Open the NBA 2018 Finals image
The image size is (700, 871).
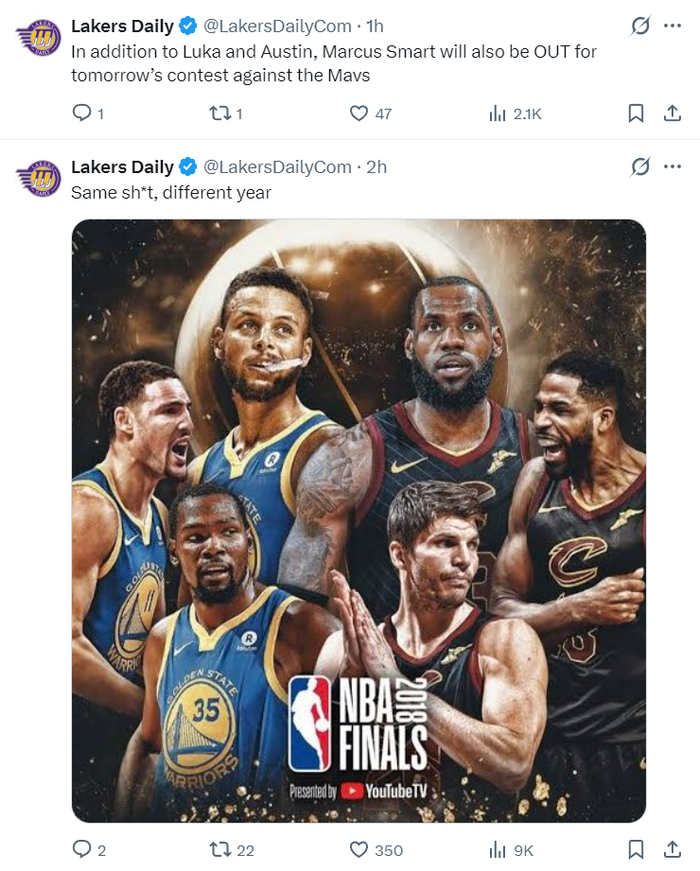359,520
